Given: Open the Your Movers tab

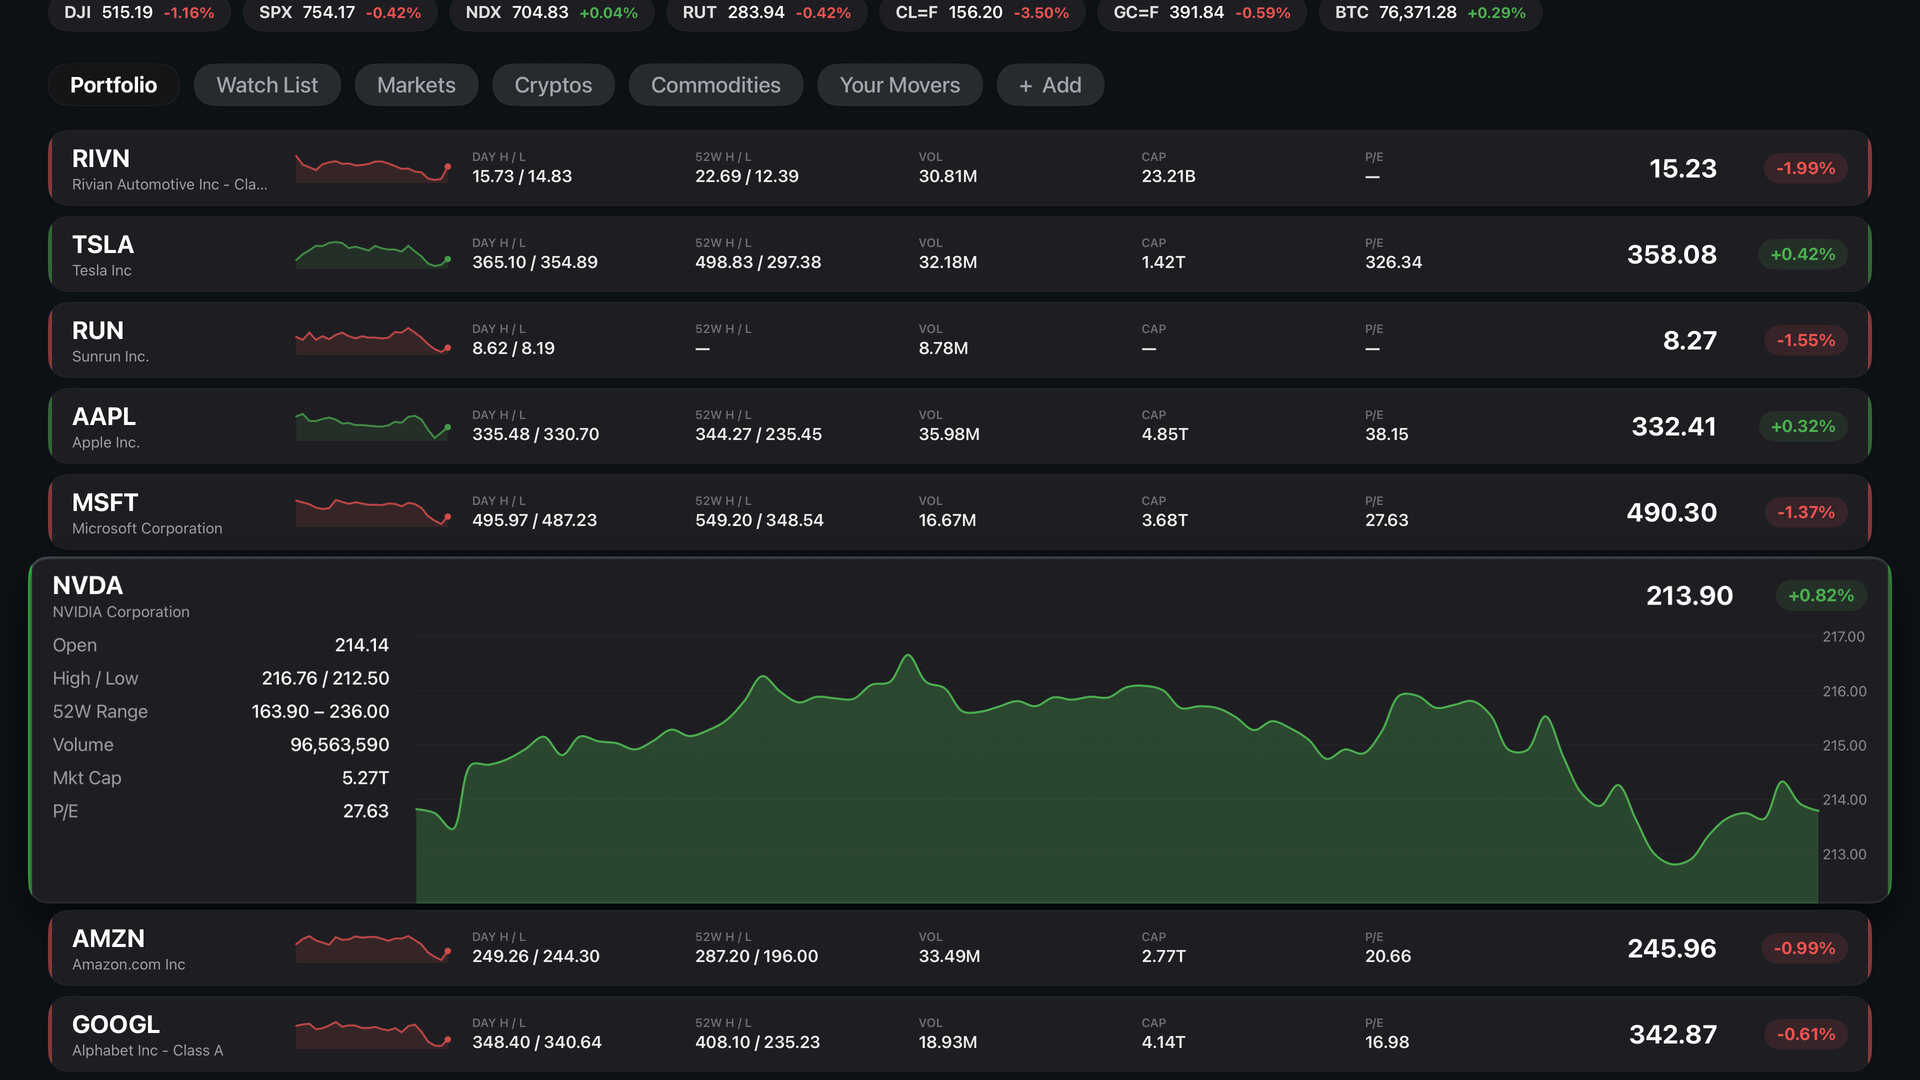Looking at the screenshot, I should (x=900, y=85).
